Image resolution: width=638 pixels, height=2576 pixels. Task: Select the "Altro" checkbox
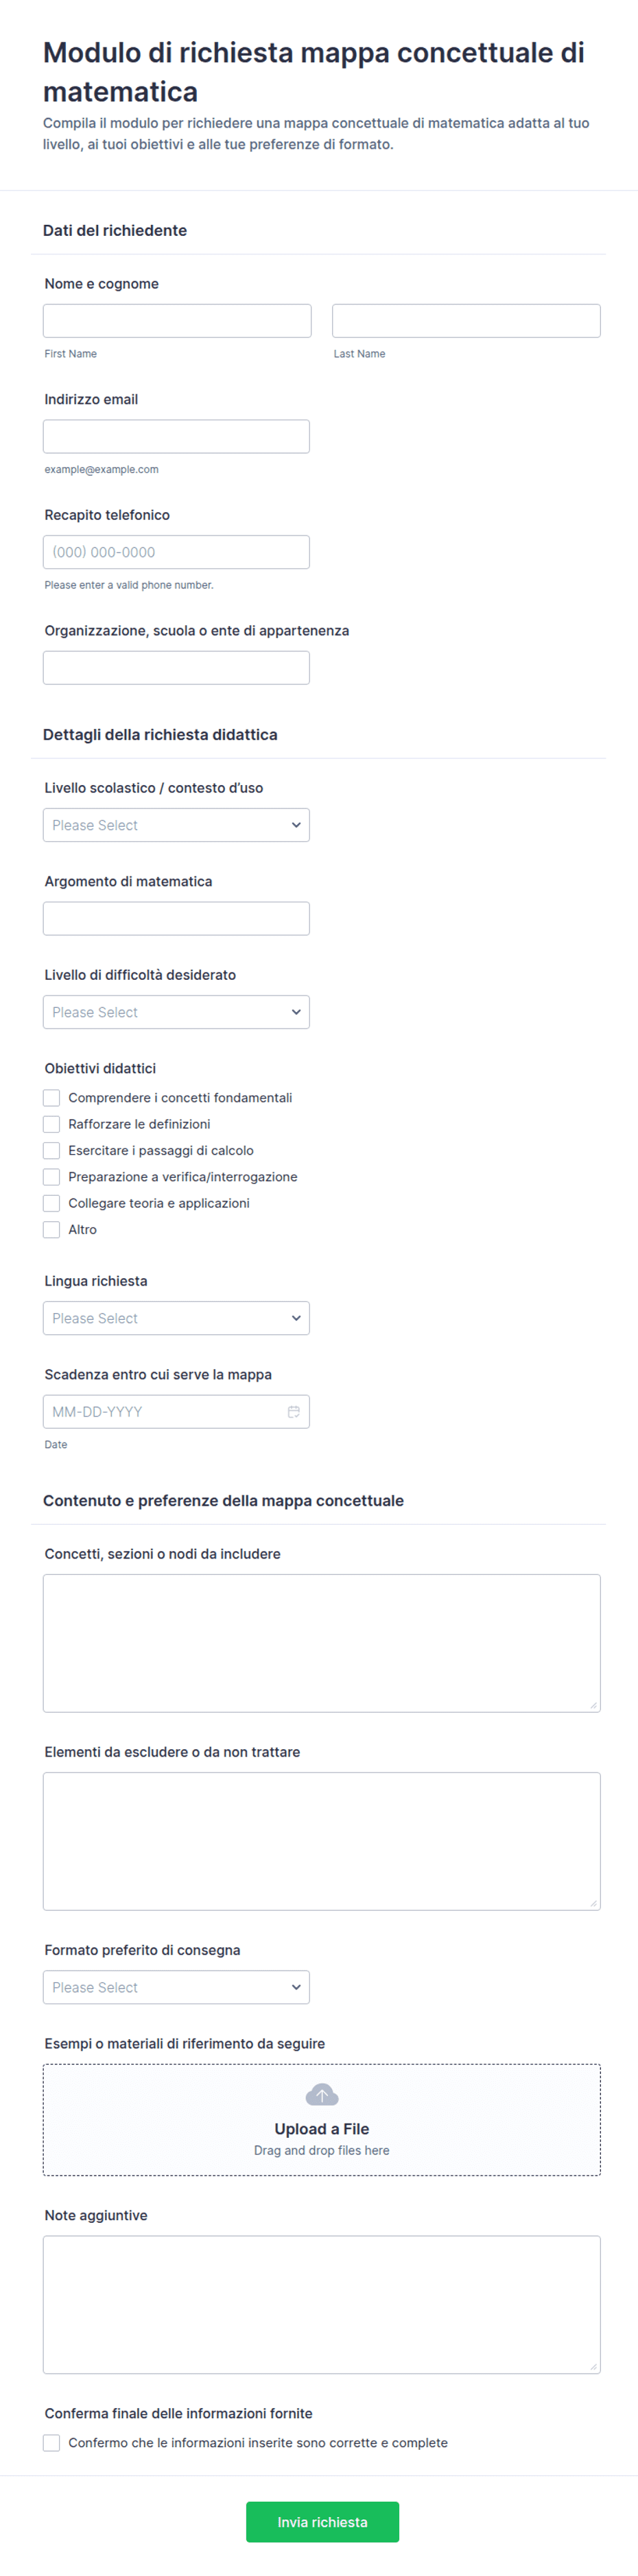pos(52,1229)
